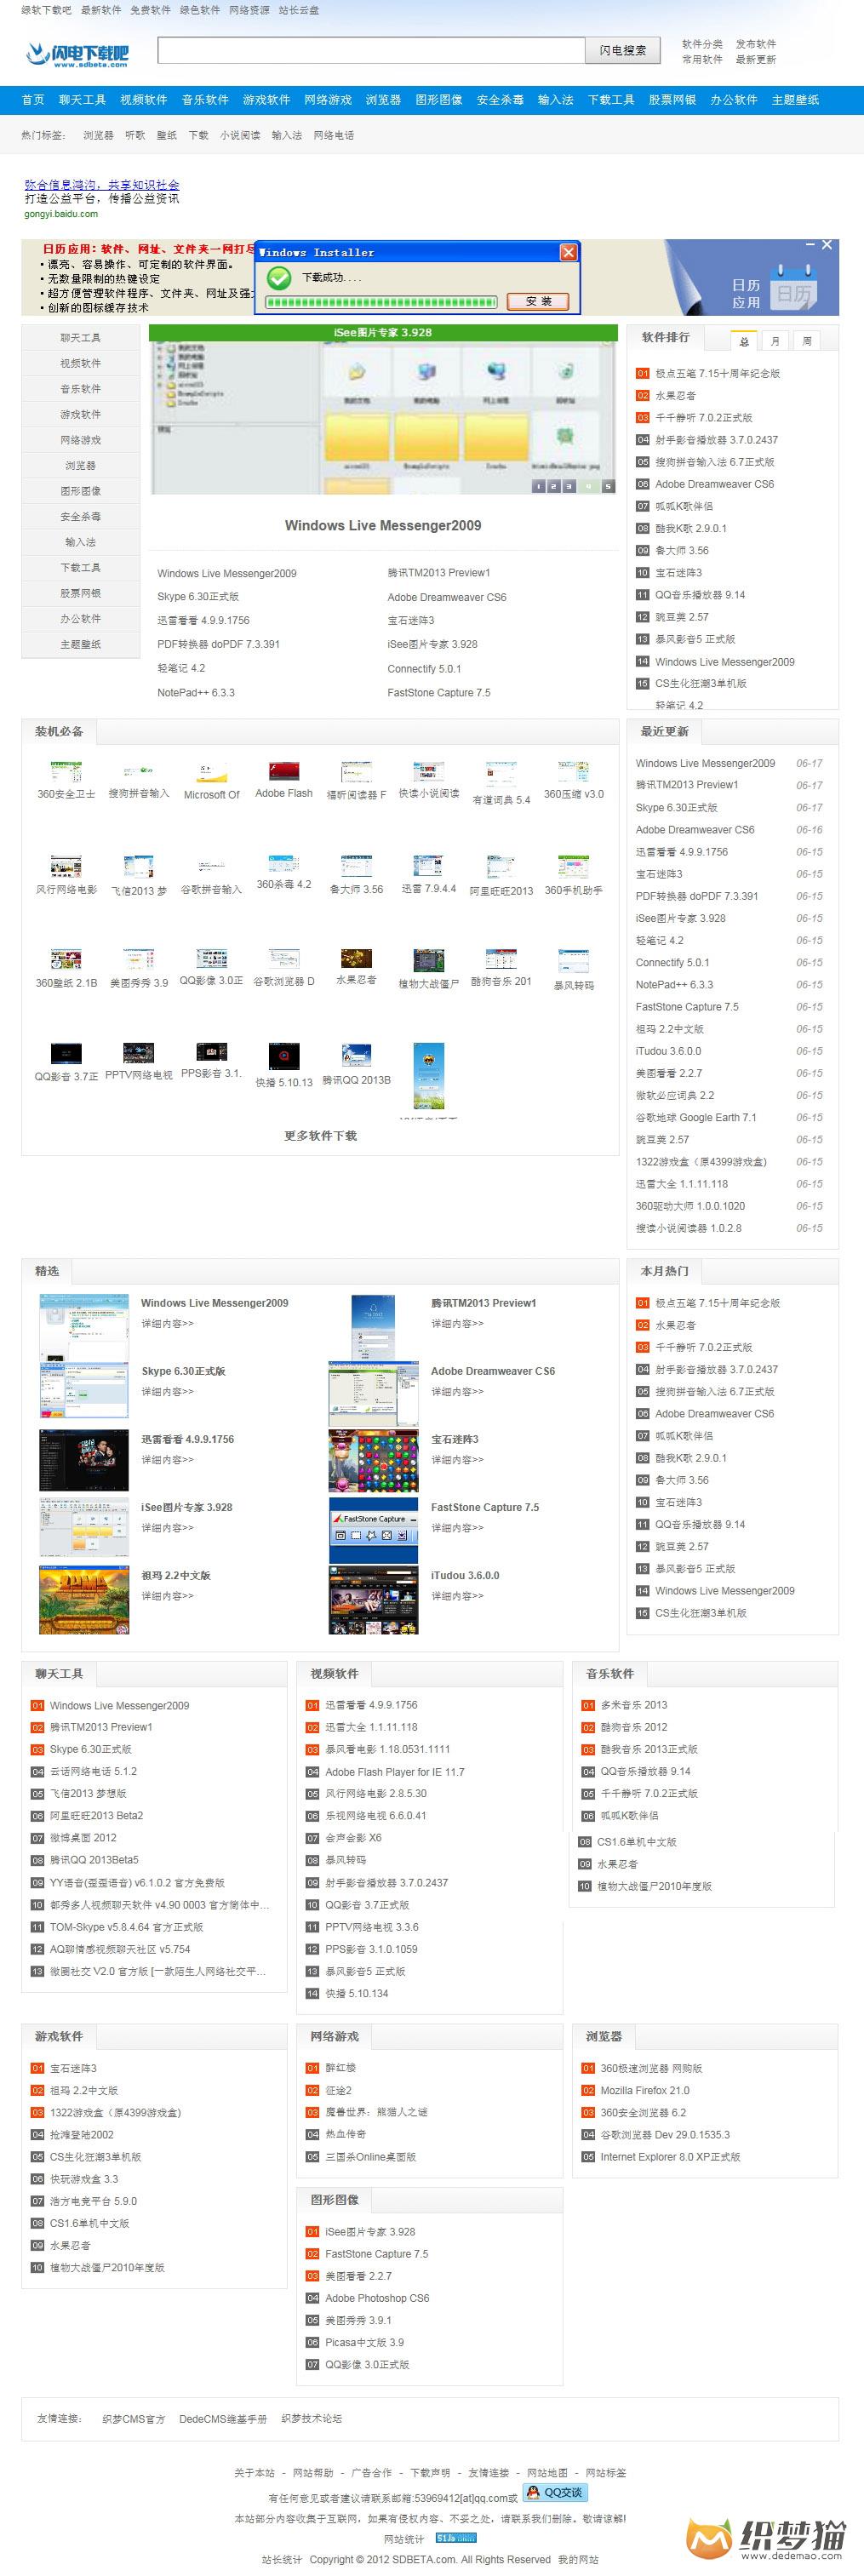Click the 免费软件 link in the top bar

click(x=150, y=10)
